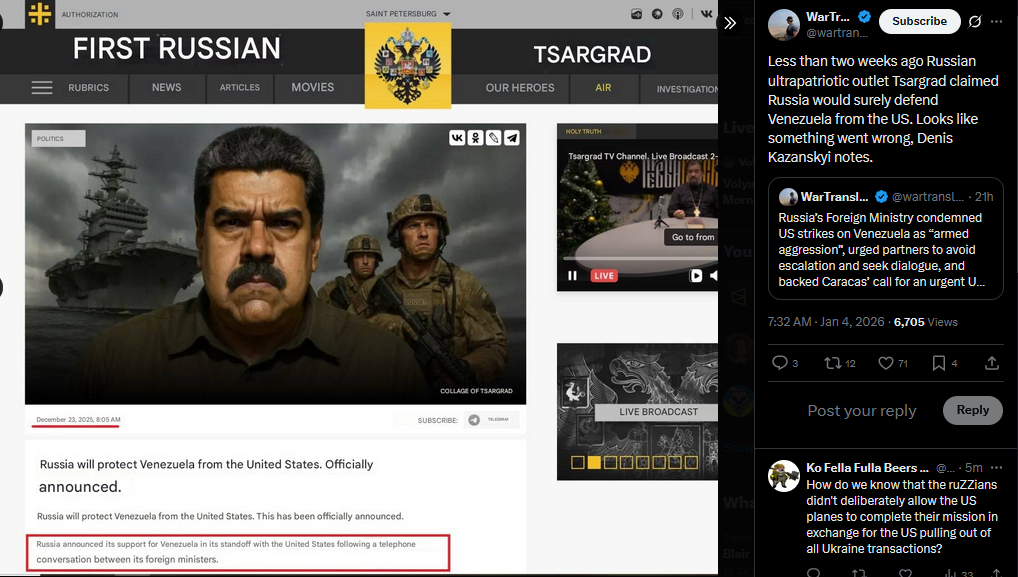
Task: Select the MOVIES navigation item
Action: (312, 88)
